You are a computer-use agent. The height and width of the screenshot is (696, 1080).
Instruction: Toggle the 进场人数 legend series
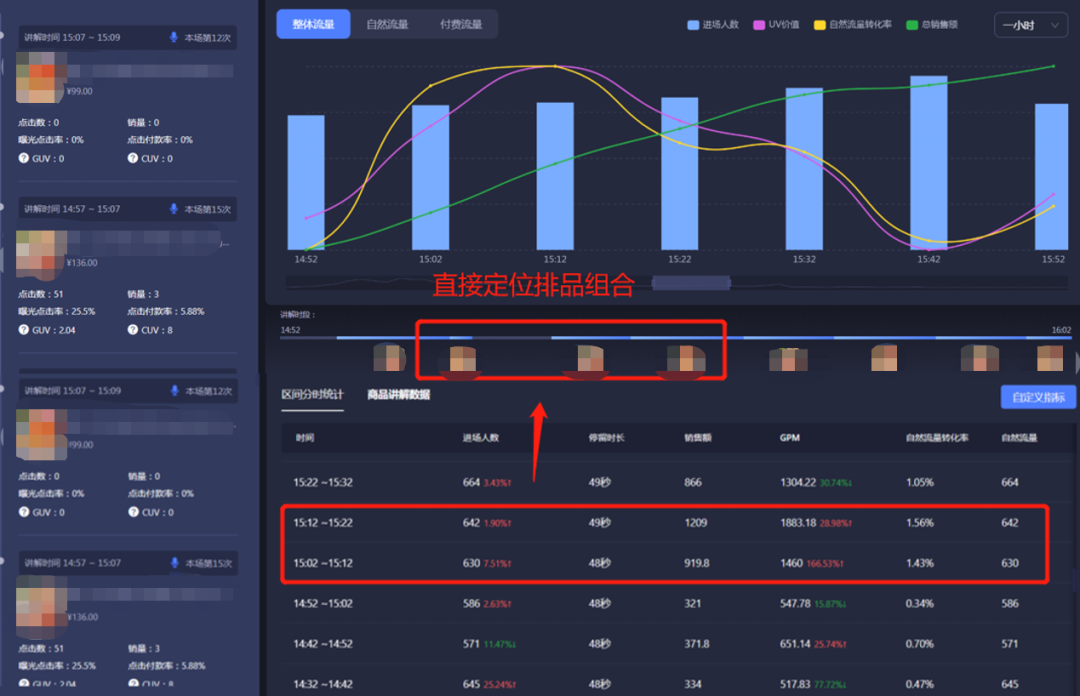(713, 24)
